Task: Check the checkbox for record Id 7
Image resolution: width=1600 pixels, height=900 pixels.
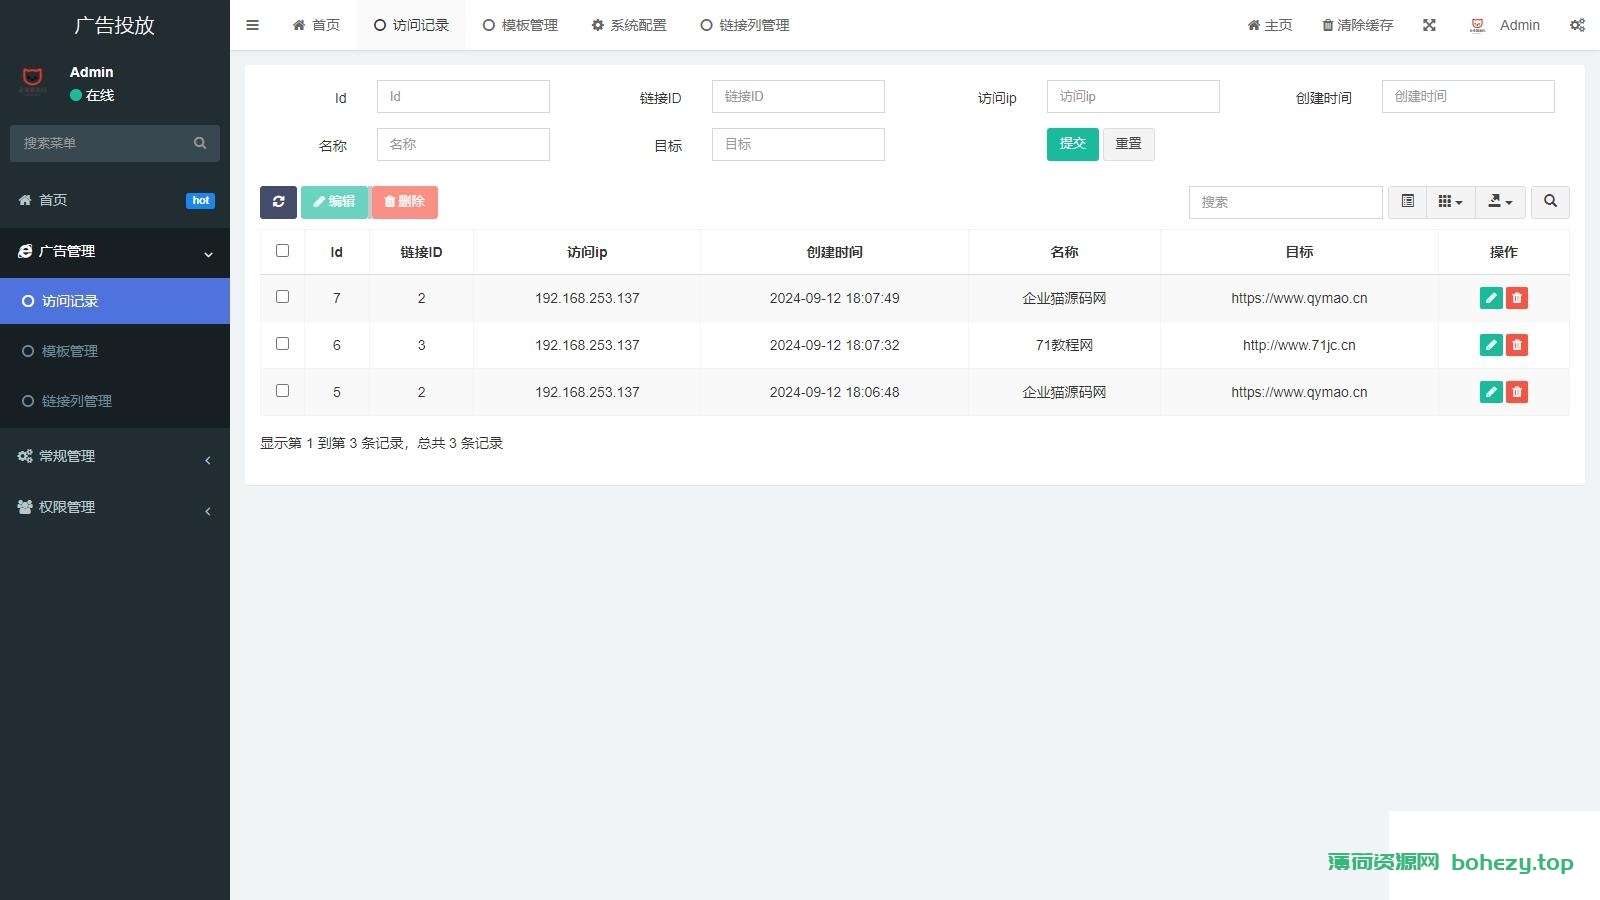Action: point(282,297)
